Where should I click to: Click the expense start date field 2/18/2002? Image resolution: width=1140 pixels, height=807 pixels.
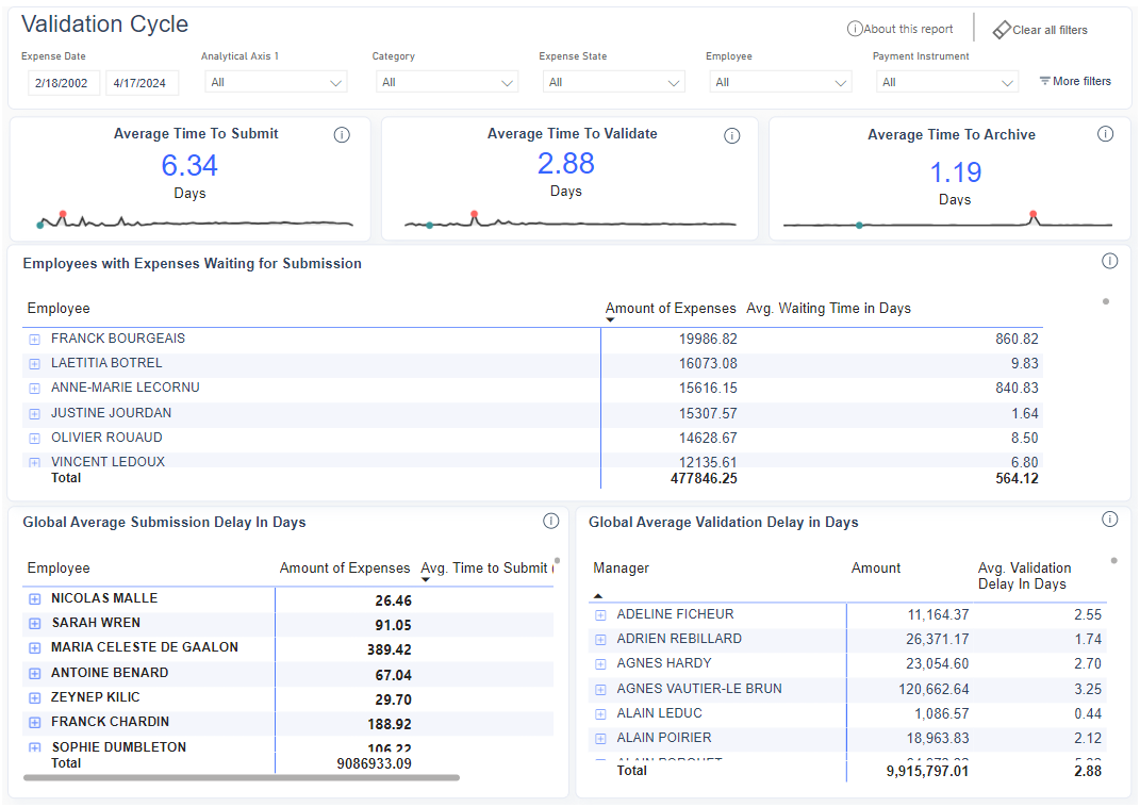(x=64, y=83)
